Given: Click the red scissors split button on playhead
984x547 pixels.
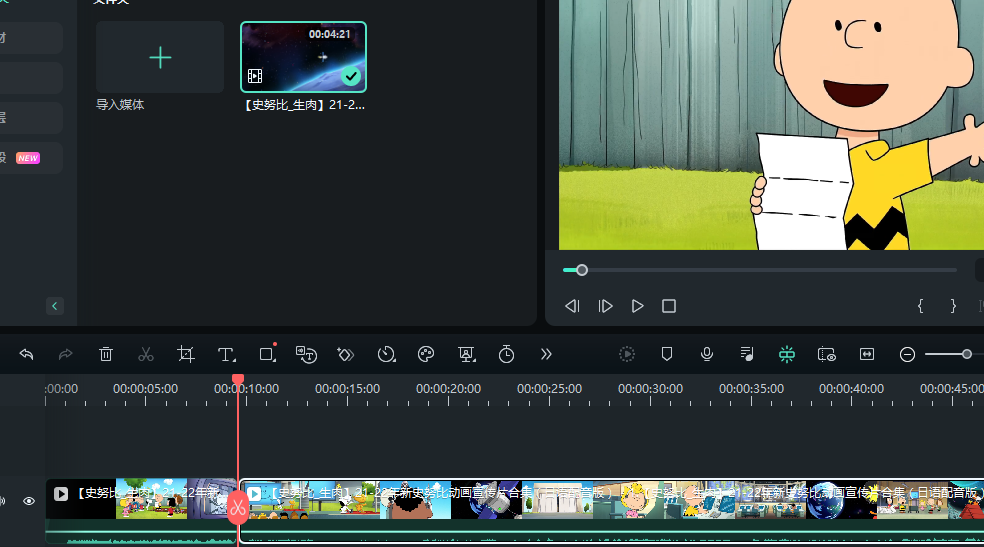Looking at the screenshot, I should [x=238, y=508].
